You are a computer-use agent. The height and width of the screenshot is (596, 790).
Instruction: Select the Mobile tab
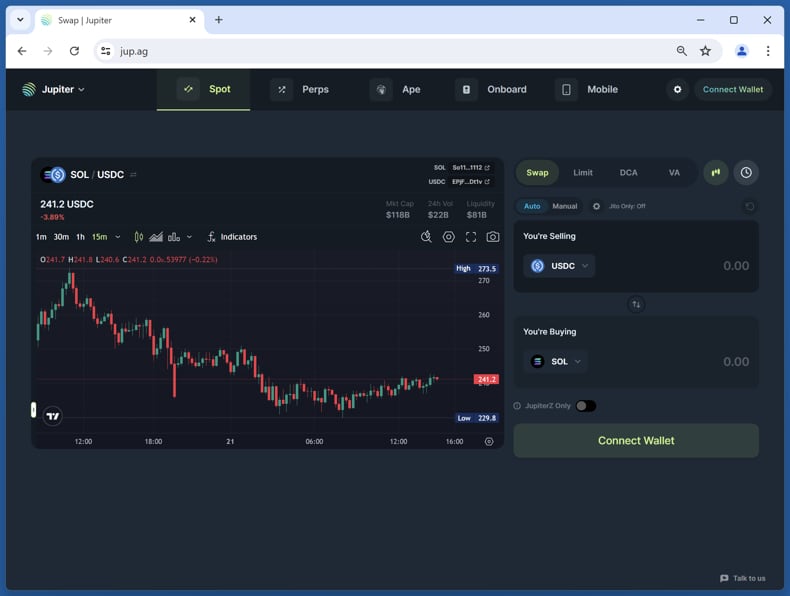point(587,89)
